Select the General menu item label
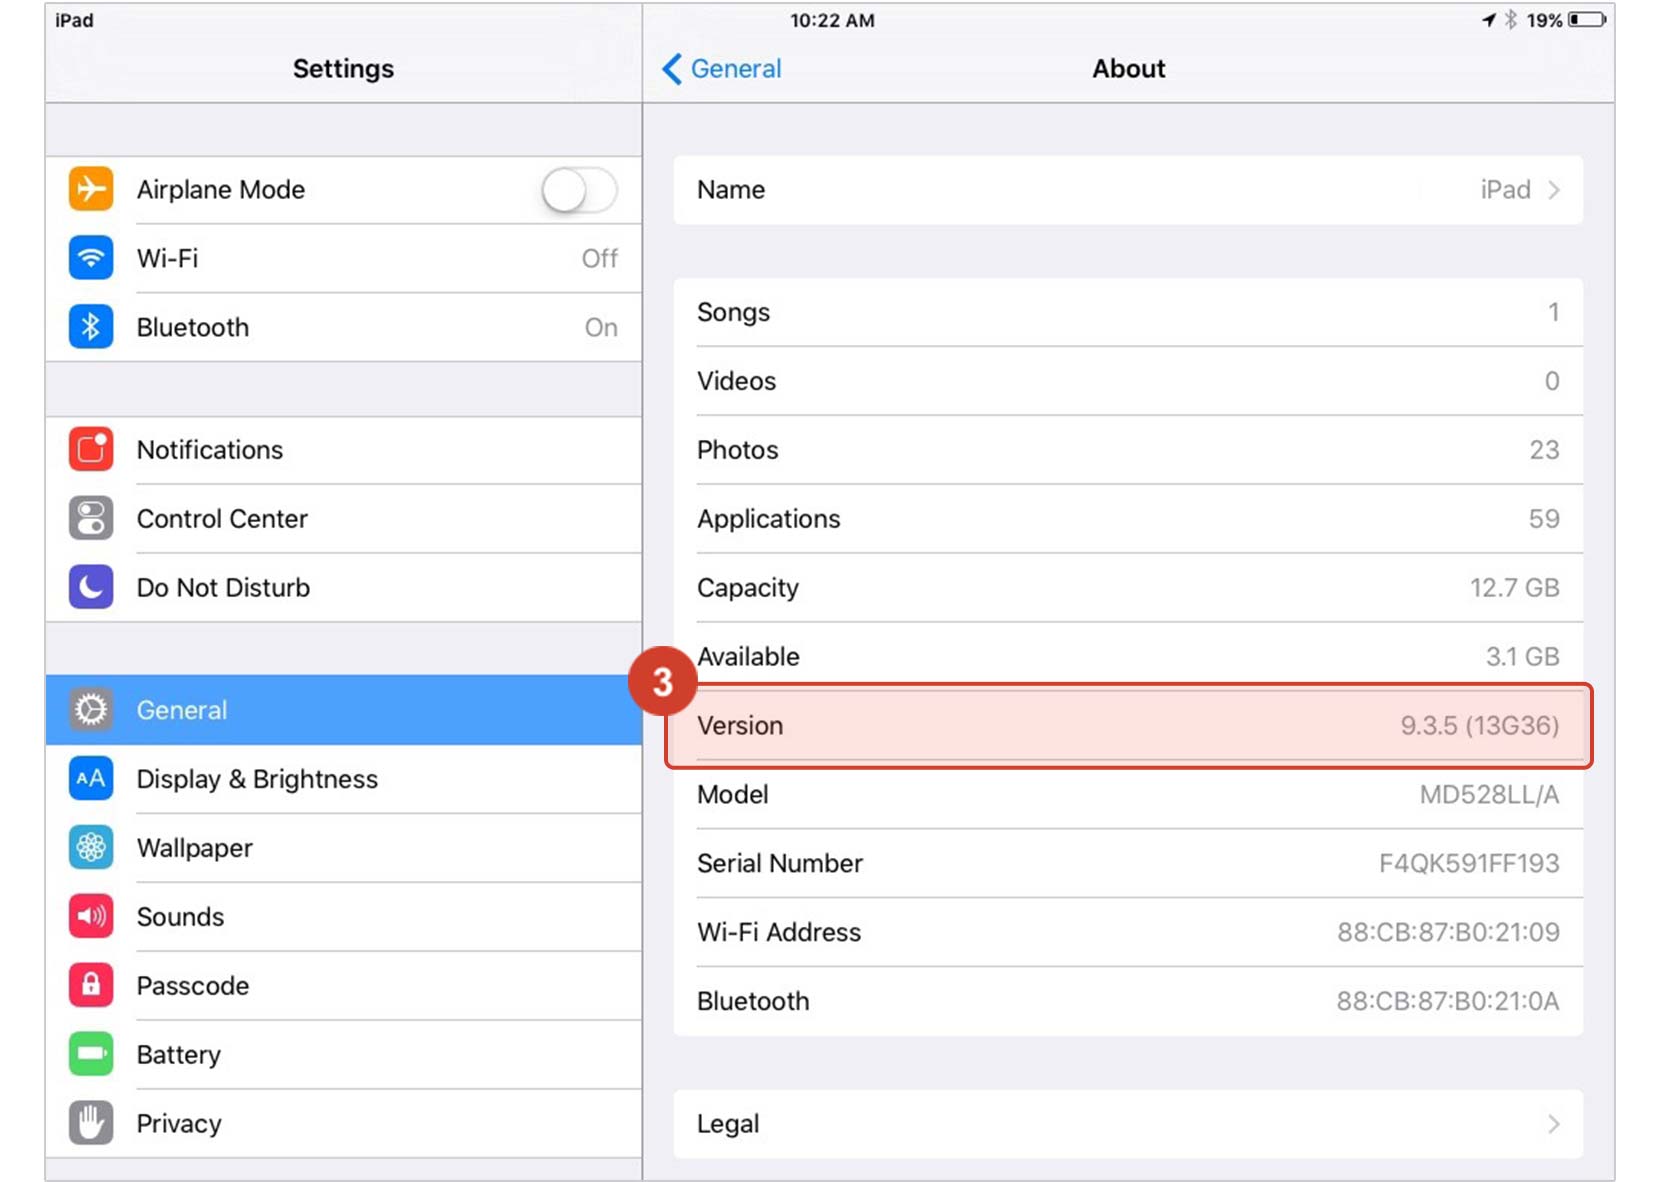 pyautogui.click(x=182, y=710)
